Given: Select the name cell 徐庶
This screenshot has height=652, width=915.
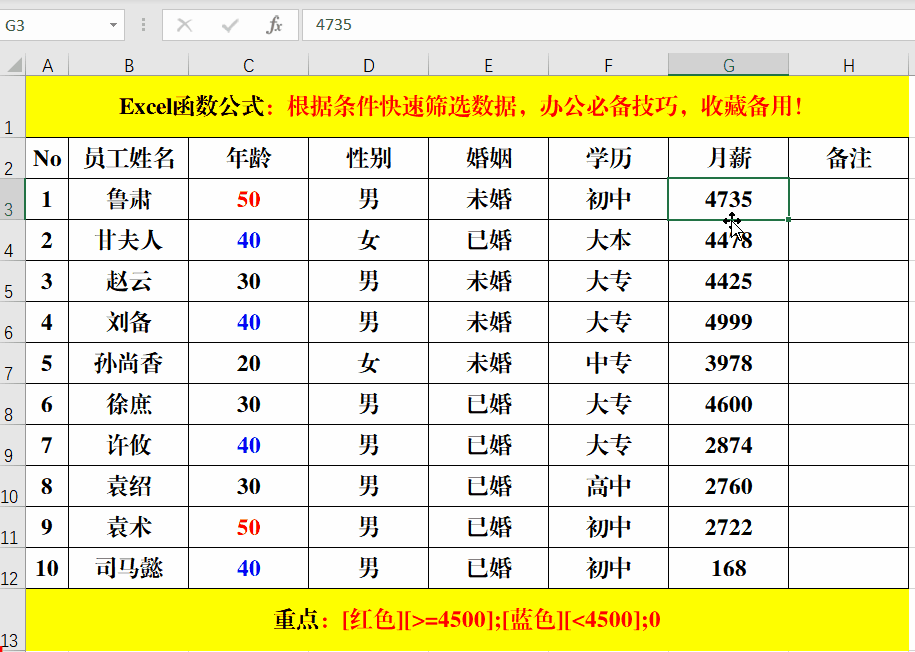Looking at the screenshot, I should point(129,404).
